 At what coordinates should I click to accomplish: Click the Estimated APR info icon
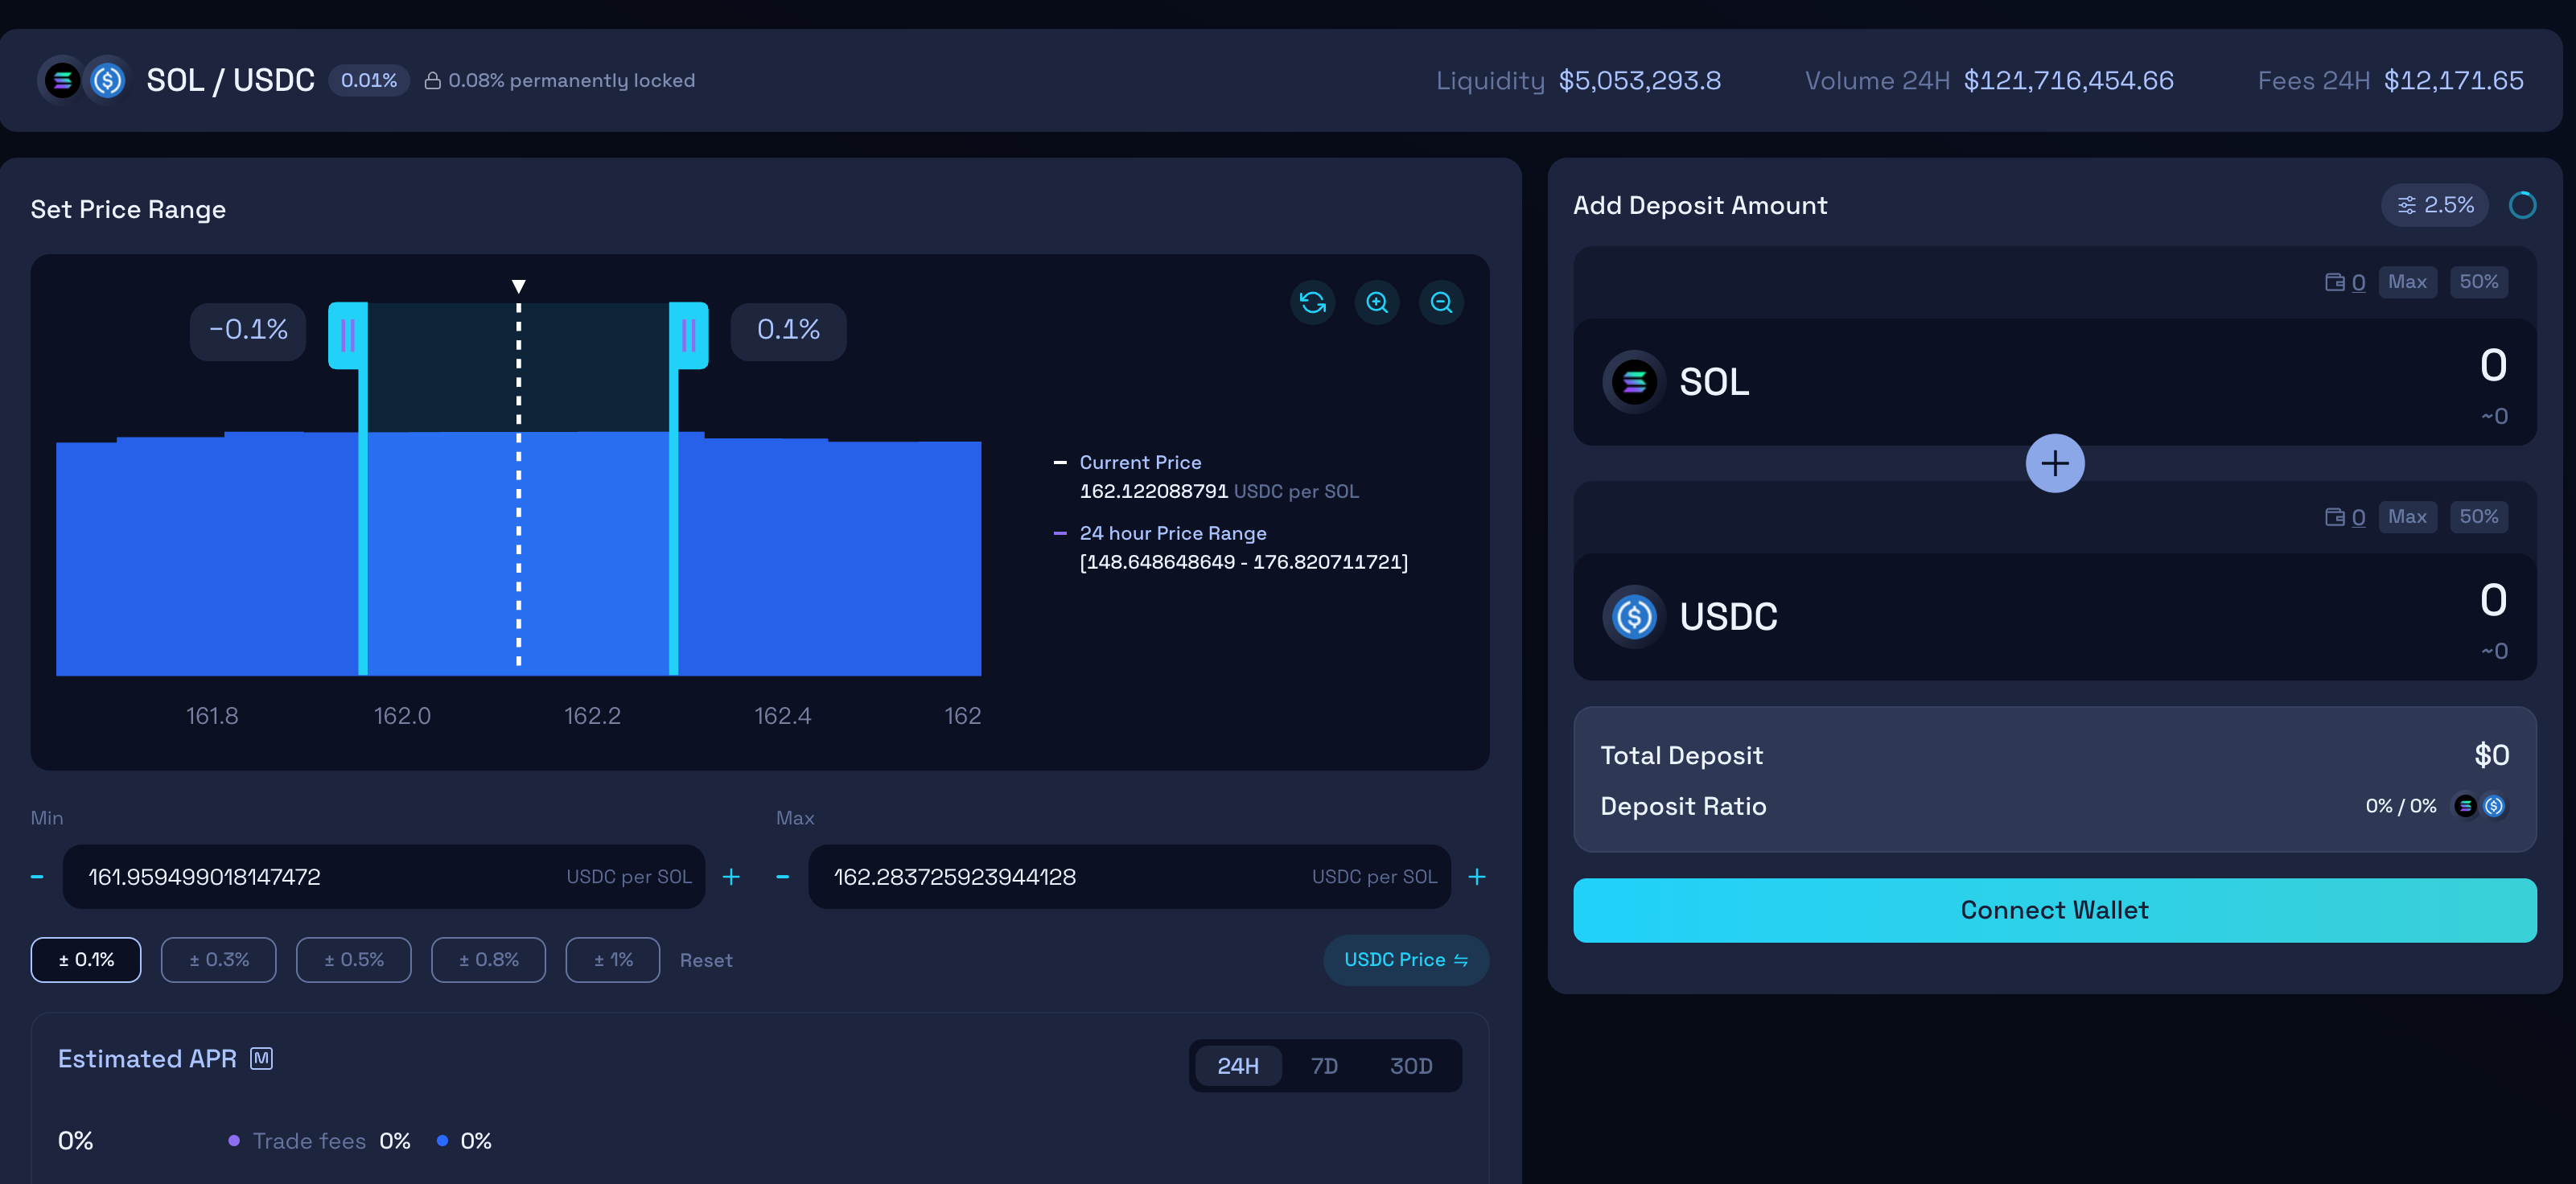(261, 1058)
